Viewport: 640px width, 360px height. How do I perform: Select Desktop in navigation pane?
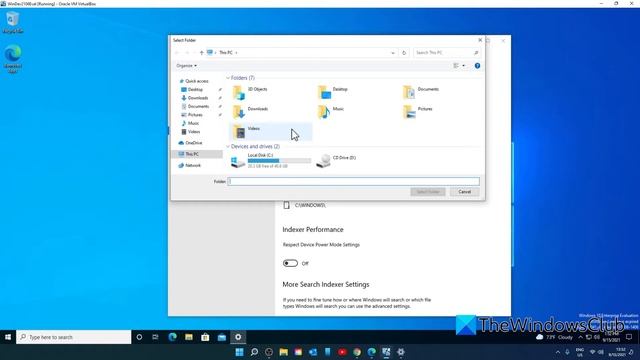point(195,89)
